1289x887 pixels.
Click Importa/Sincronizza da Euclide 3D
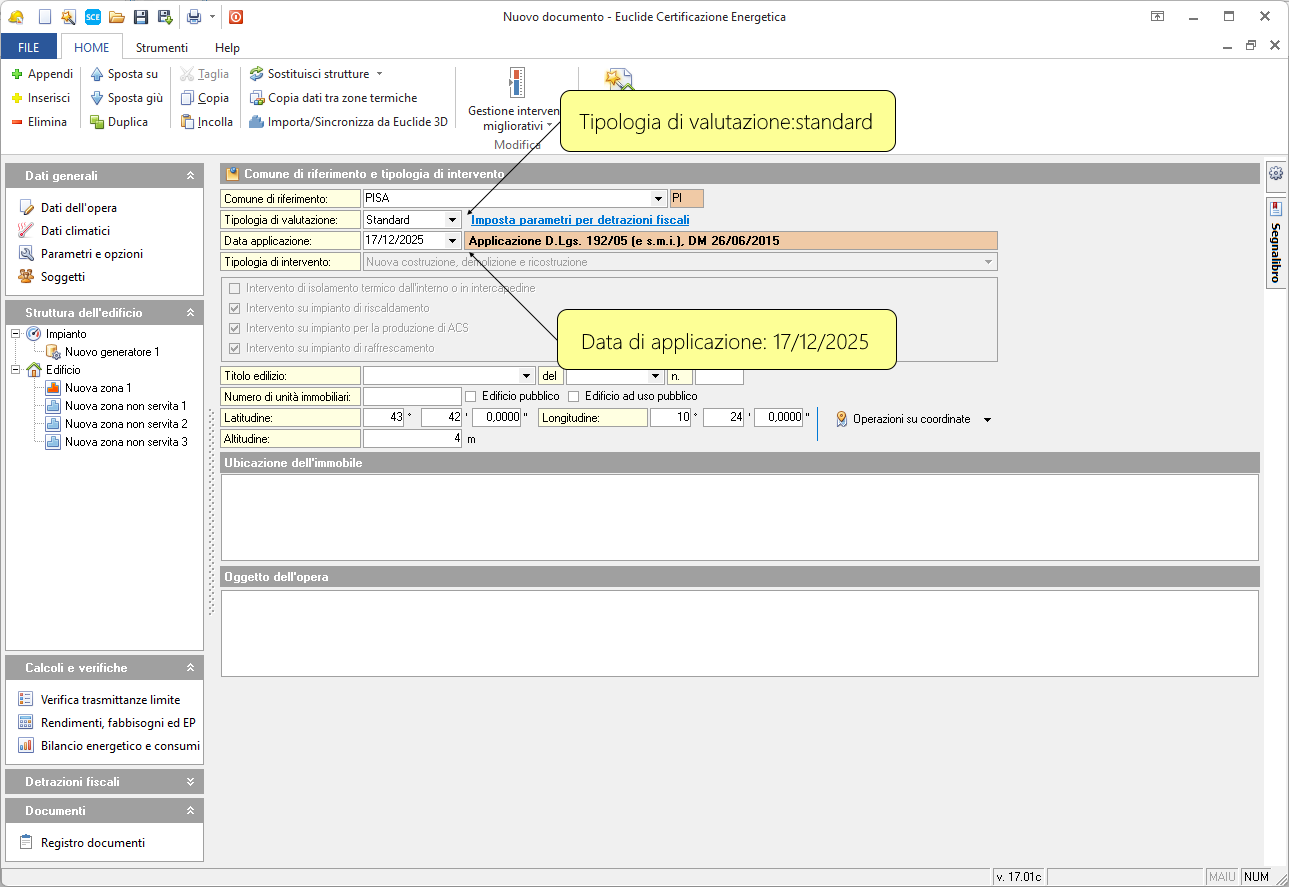348,122
